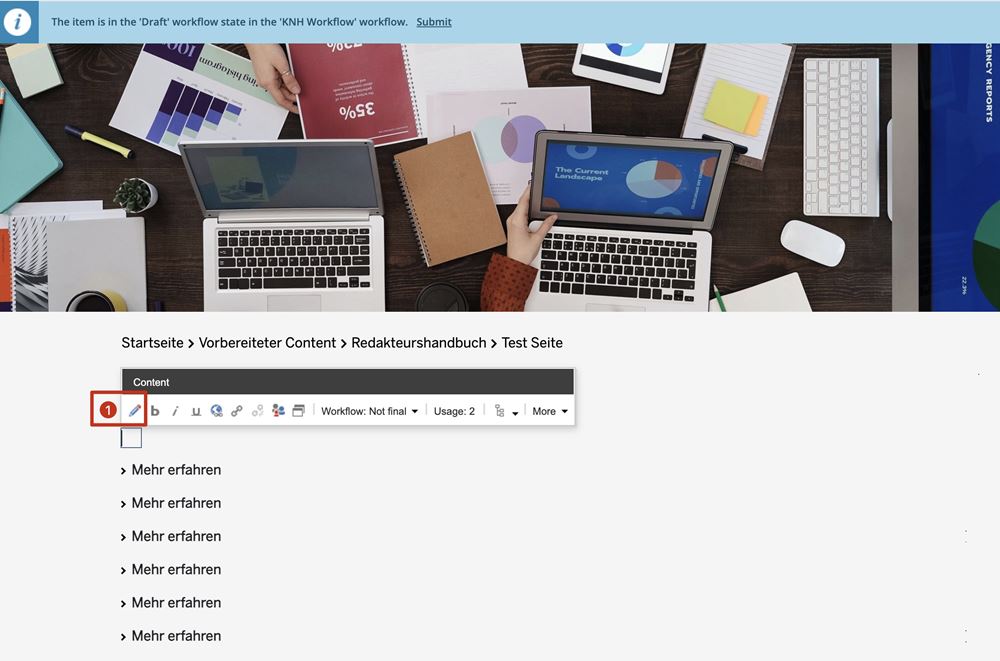Click the Submit link in workflow banner
The height and width of the screenshot is (661, 1000).
433,22
